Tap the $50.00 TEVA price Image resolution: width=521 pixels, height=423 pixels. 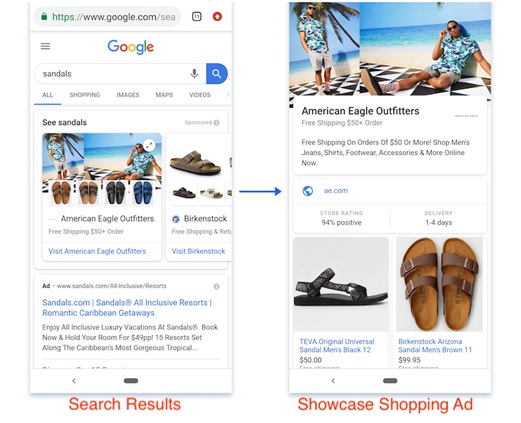tap(310, 360)
